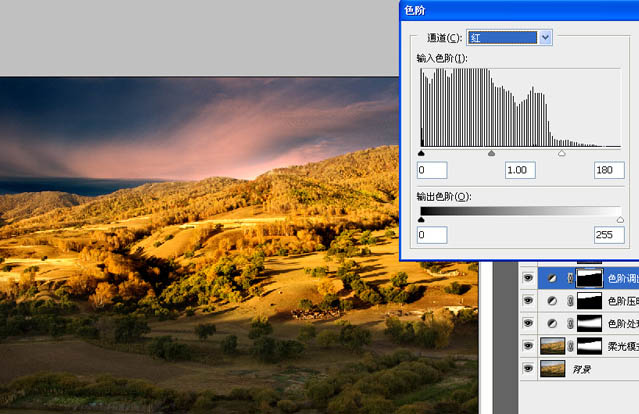The height and width of the screenshot is (414, 639).
Task: Toggle visibility of the 背景 layer
Action: tap(527, 369)
